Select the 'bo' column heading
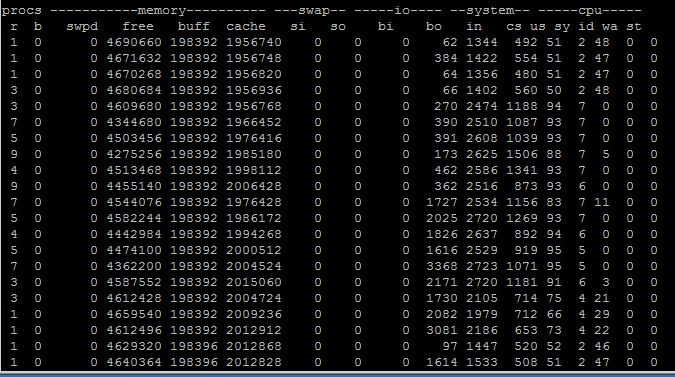This screenshot has height=377, width=675. coord(434,26)
